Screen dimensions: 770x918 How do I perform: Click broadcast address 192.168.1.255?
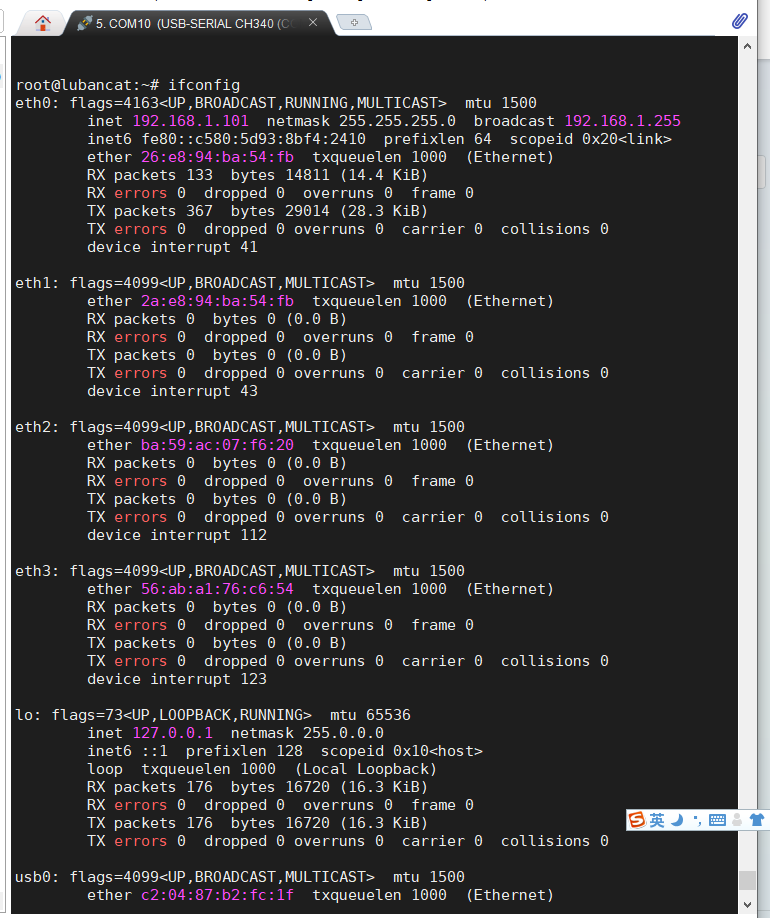pos(622,121)
